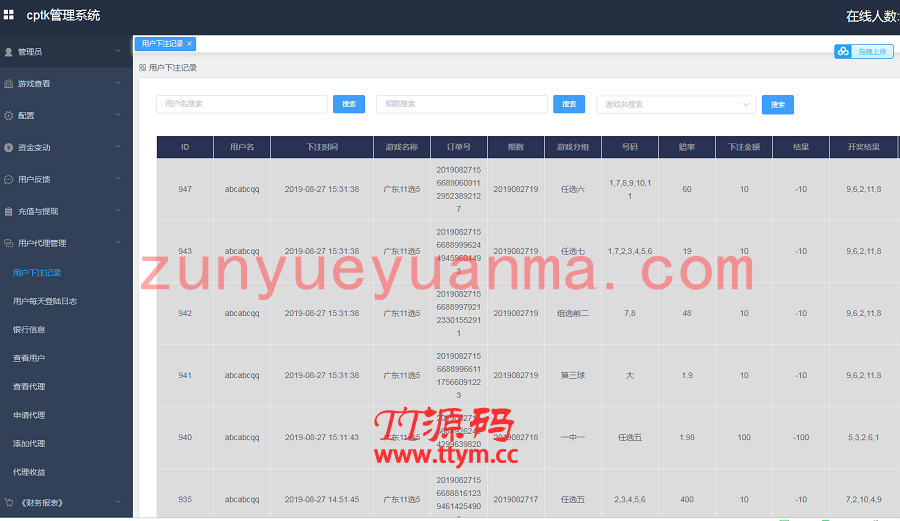Click cptk管理系统 title text

coord(63,15)
